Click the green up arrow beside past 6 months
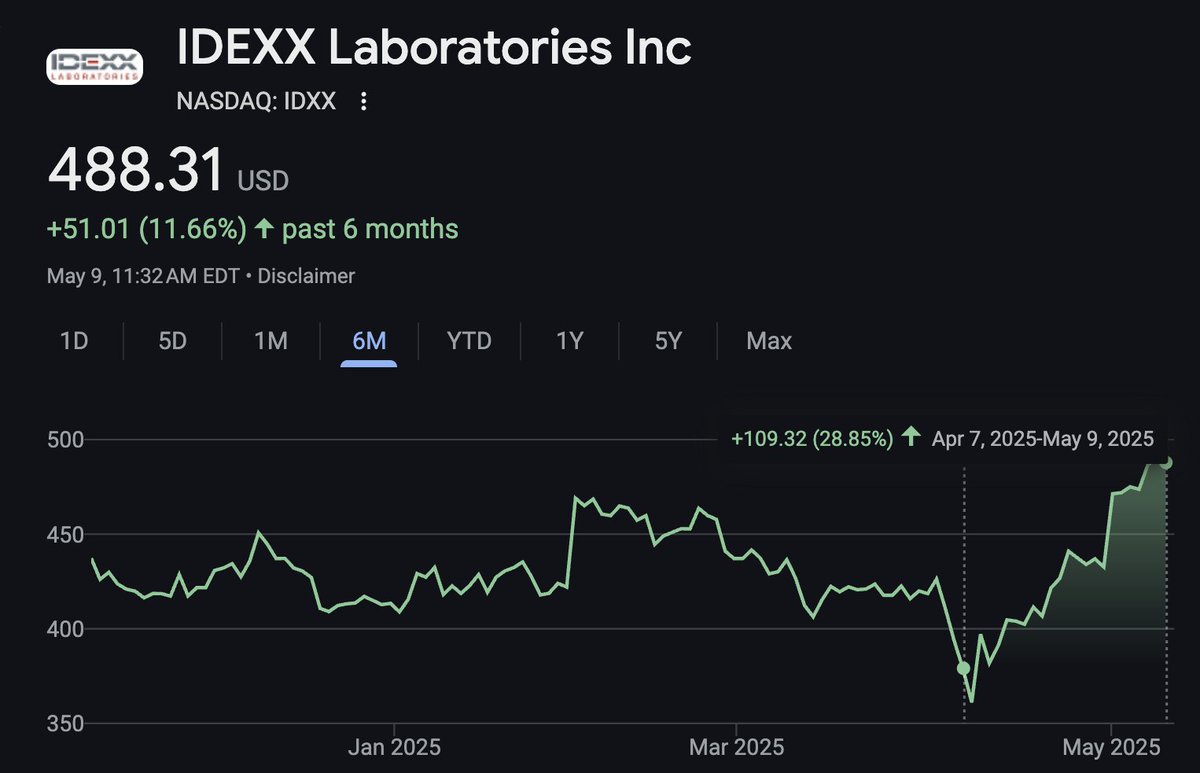 (264, 229)
